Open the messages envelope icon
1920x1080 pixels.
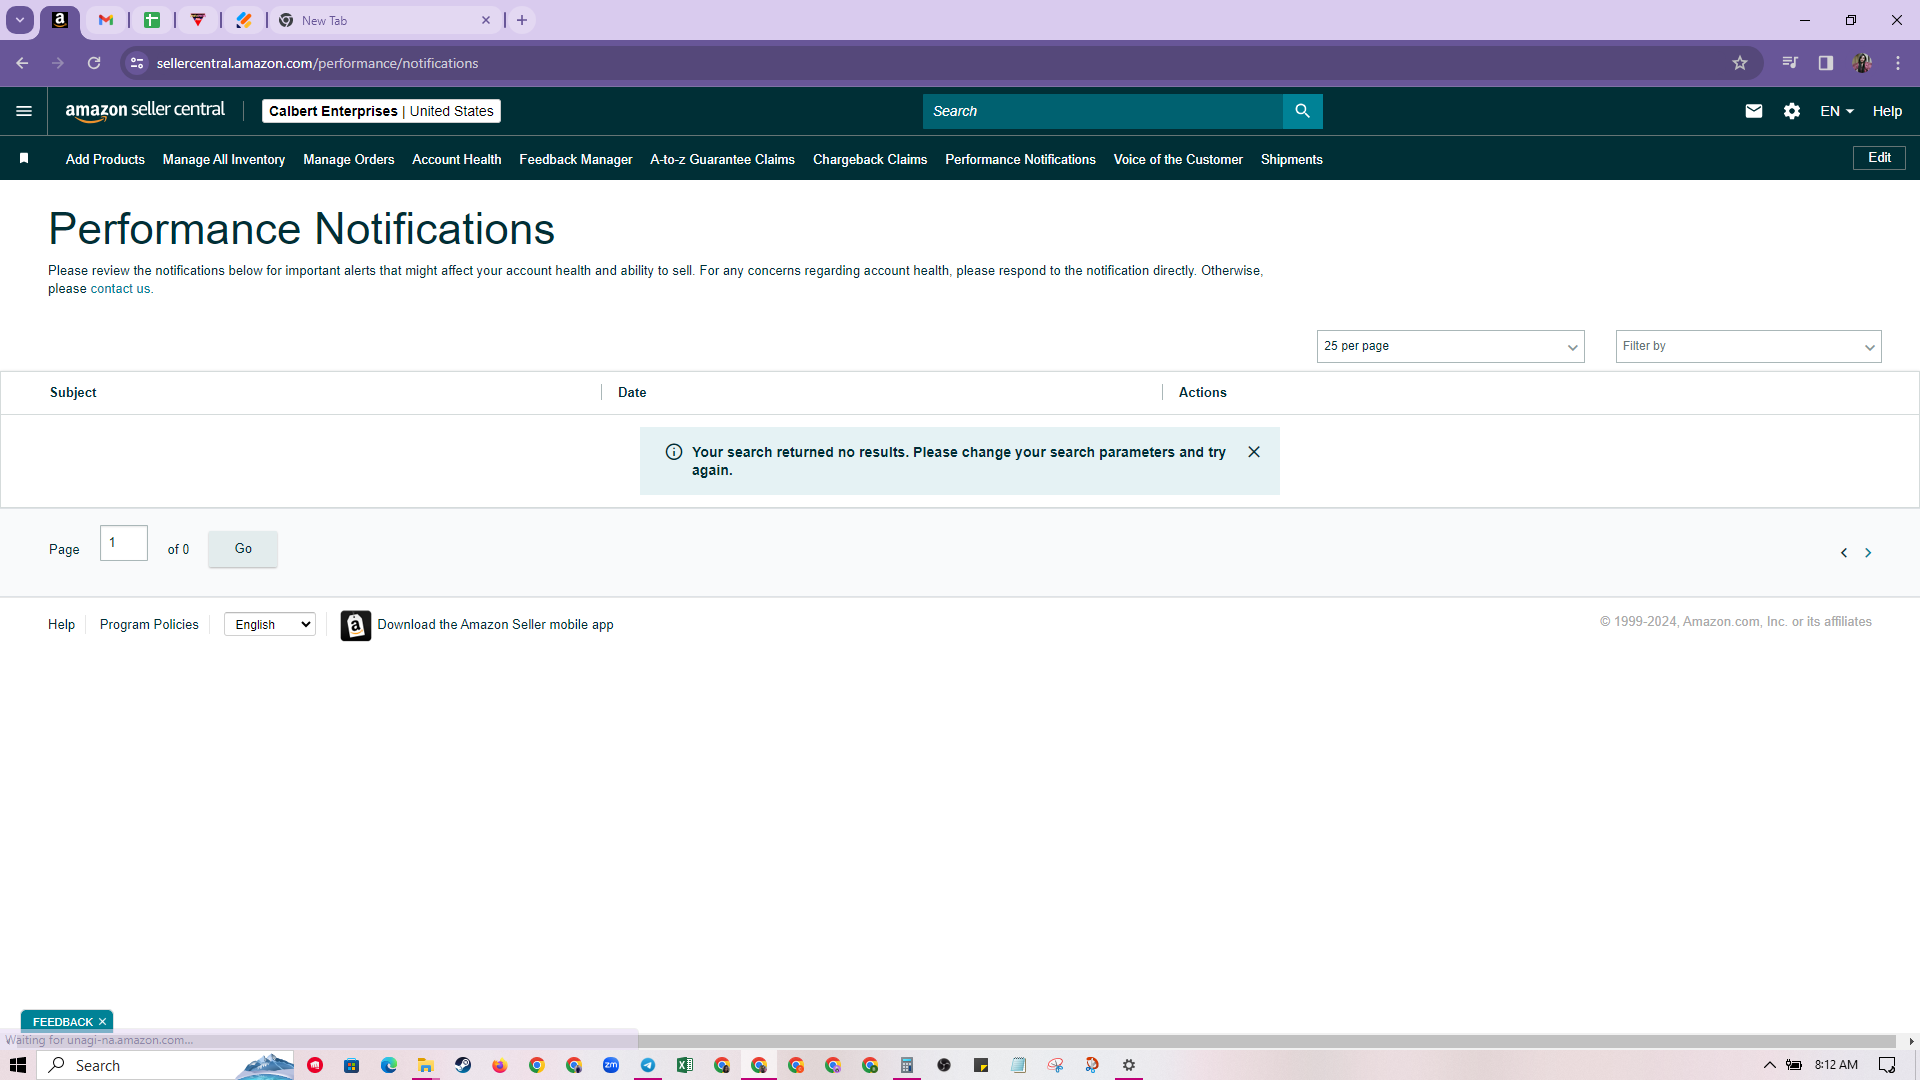pyautogui.click(x=1754, y=111)
